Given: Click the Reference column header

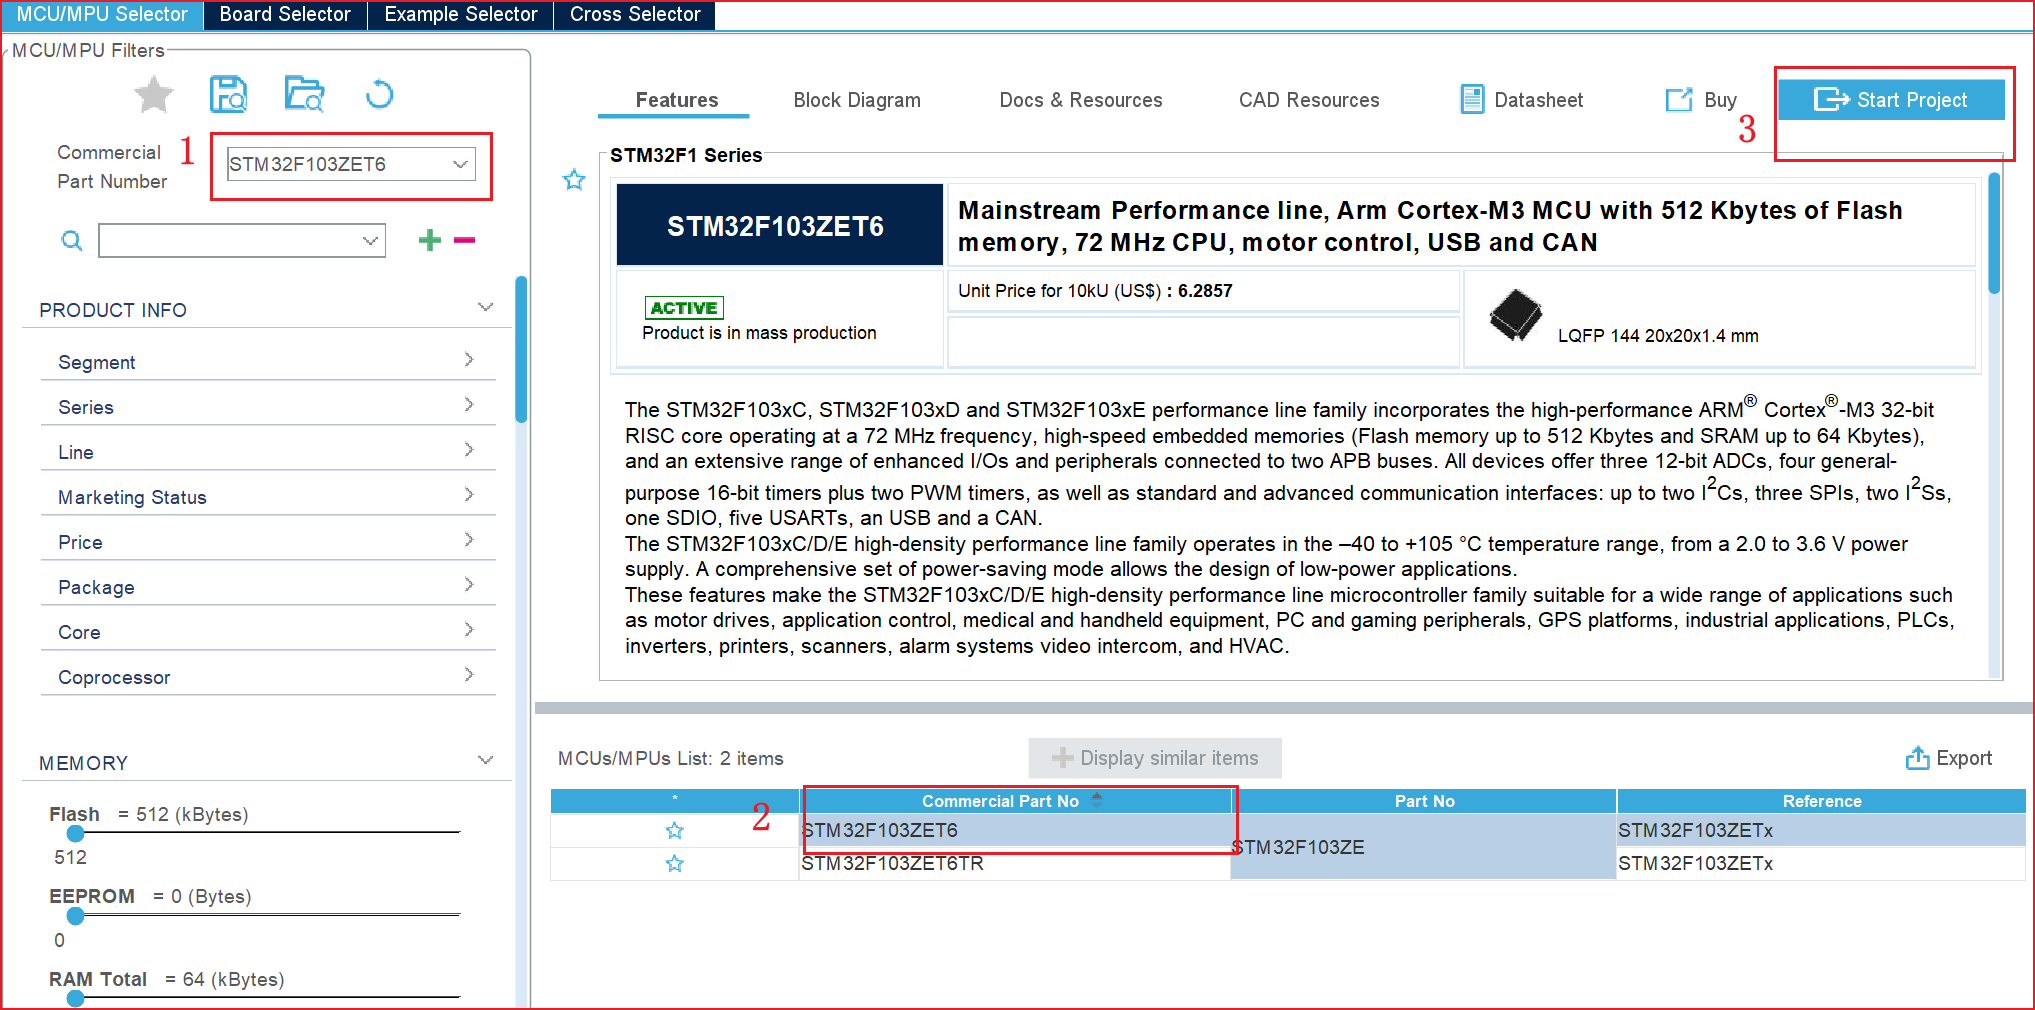Looking at the screenshot, I should pyautogui.click(x=1821, y=801).
